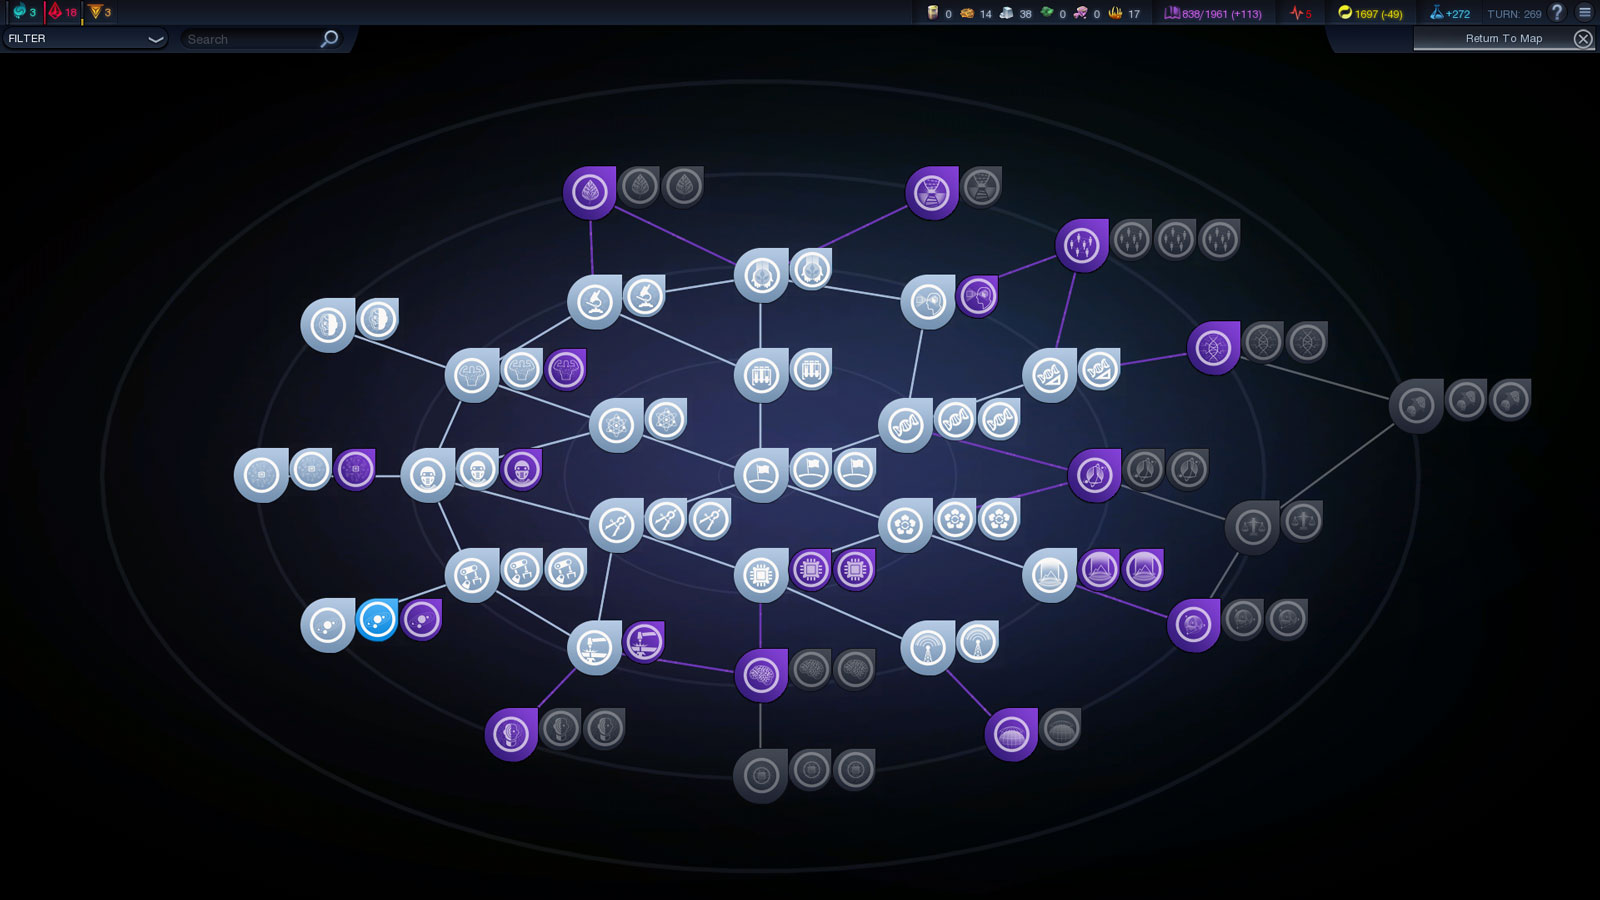Viewport: 1600px width, 900px height.
Task: Select the large compass dividers tech node
Action: (616, 525)
